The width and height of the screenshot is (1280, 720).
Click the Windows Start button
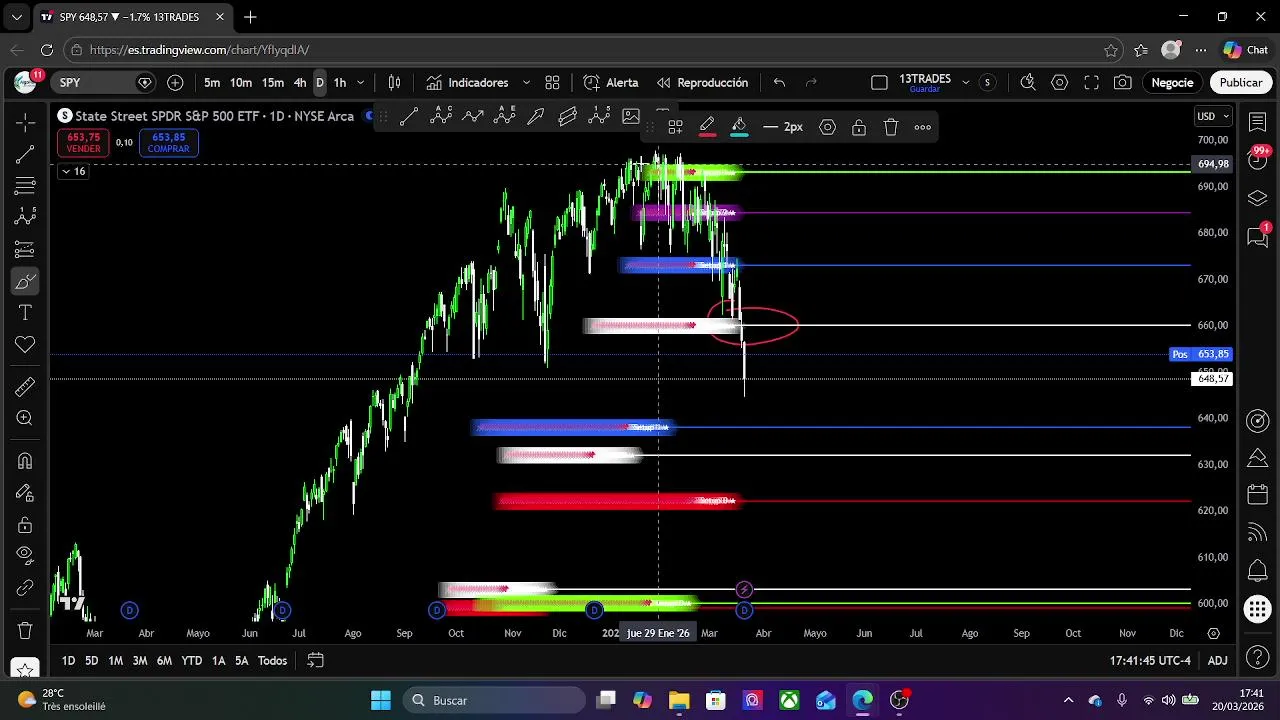point(381,700)
